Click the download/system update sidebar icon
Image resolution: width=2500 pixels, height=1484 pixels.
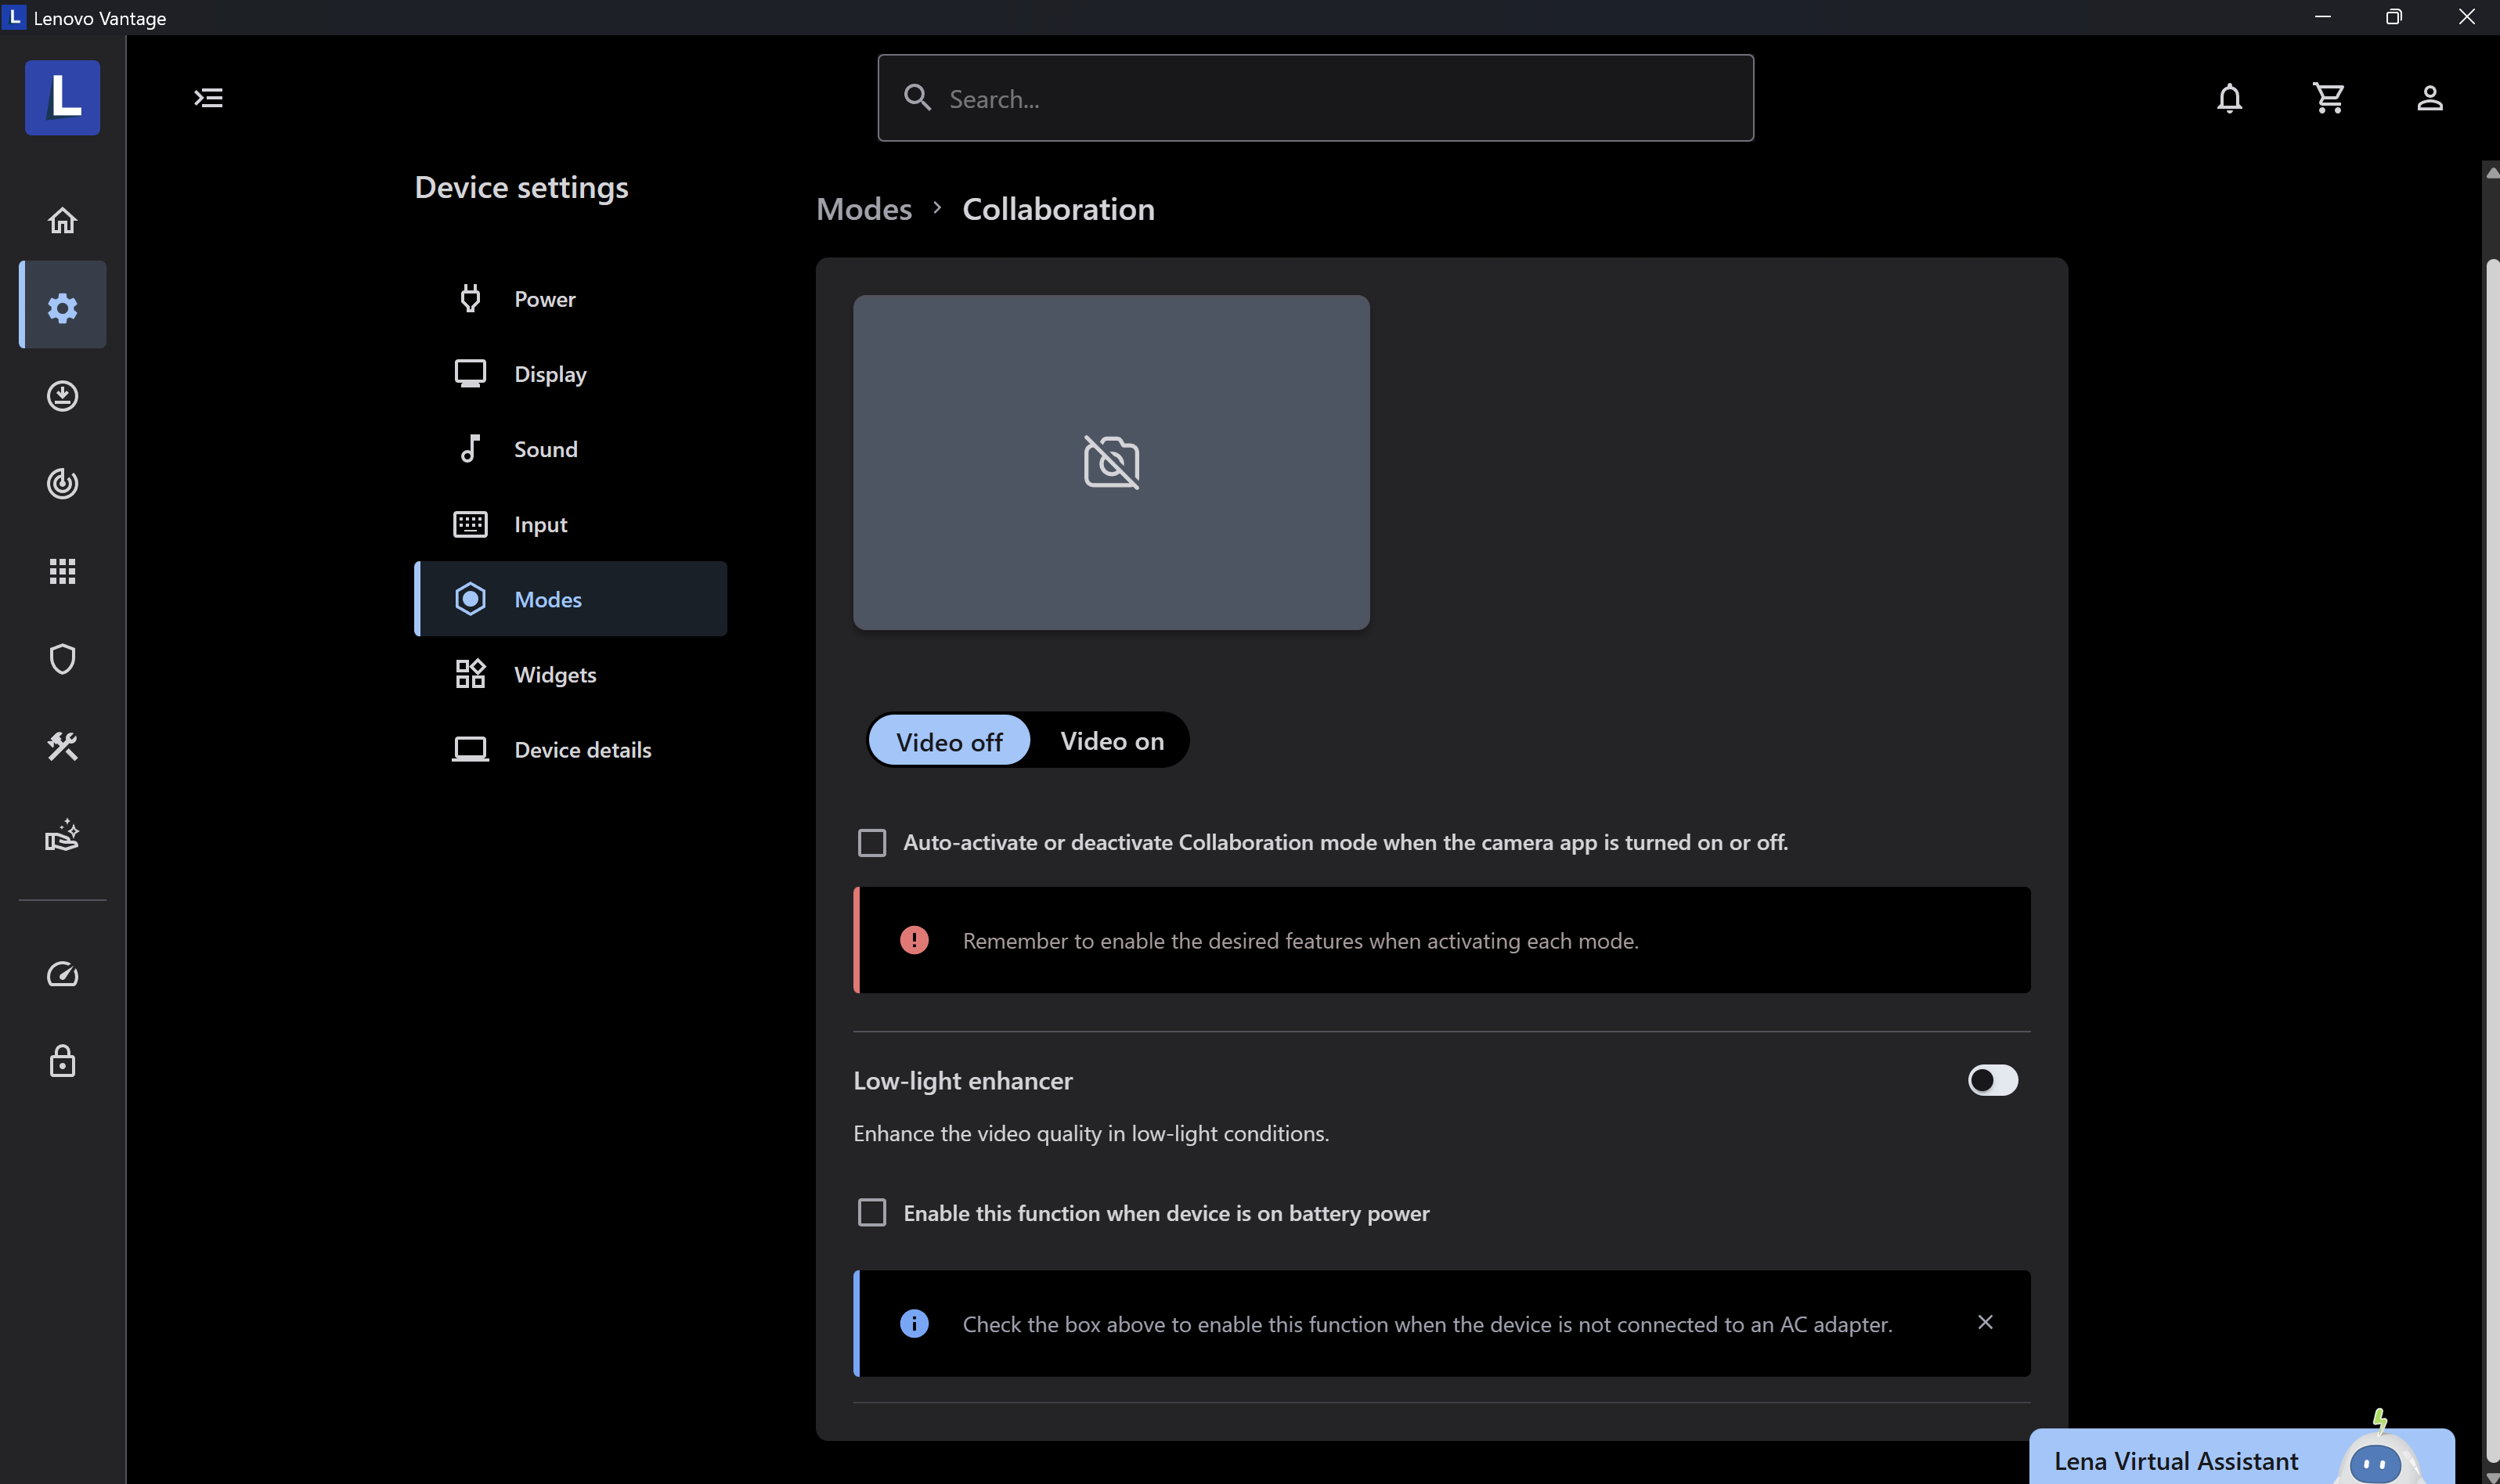[62, 396]
